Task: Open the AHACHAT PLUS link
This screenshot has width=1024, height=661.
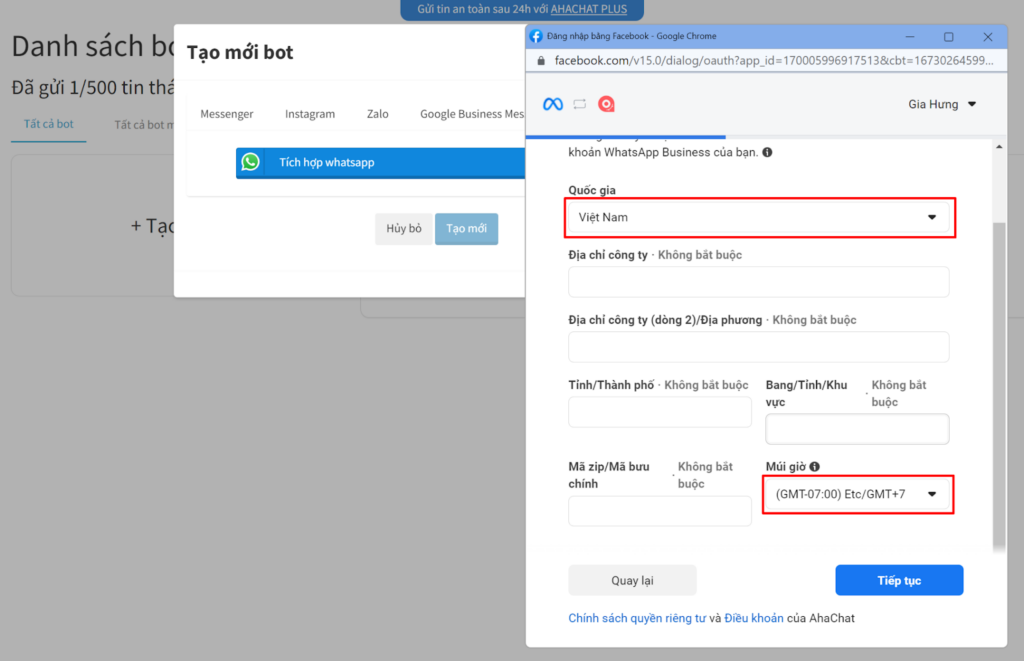Action: point(588,9)
